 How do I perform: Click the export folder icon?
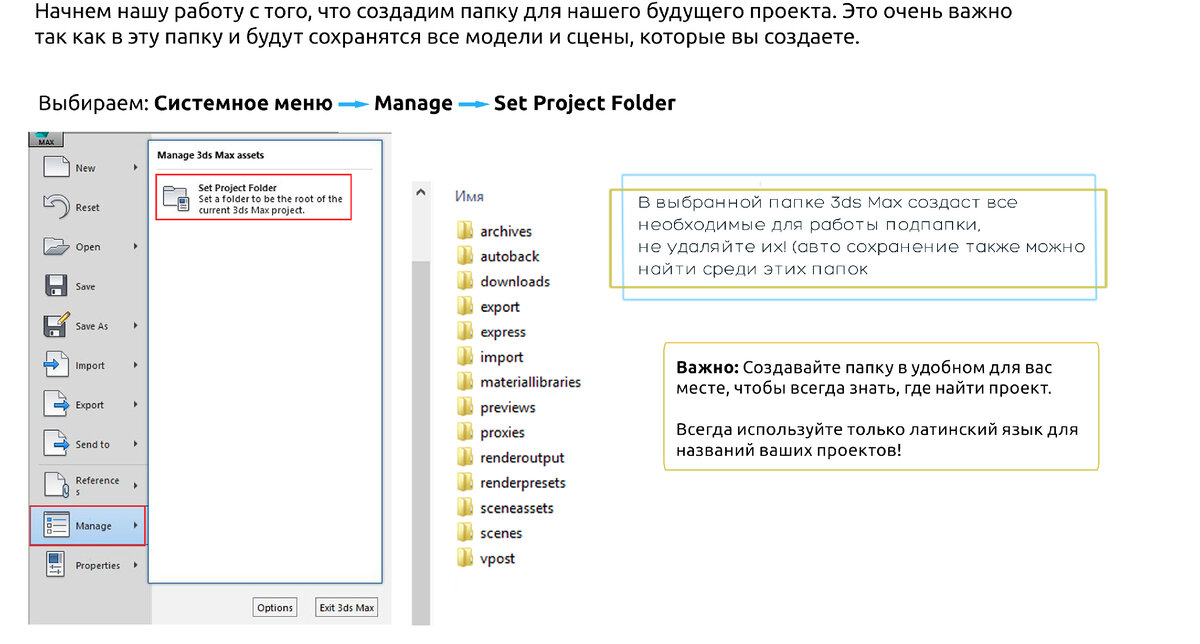465,306
